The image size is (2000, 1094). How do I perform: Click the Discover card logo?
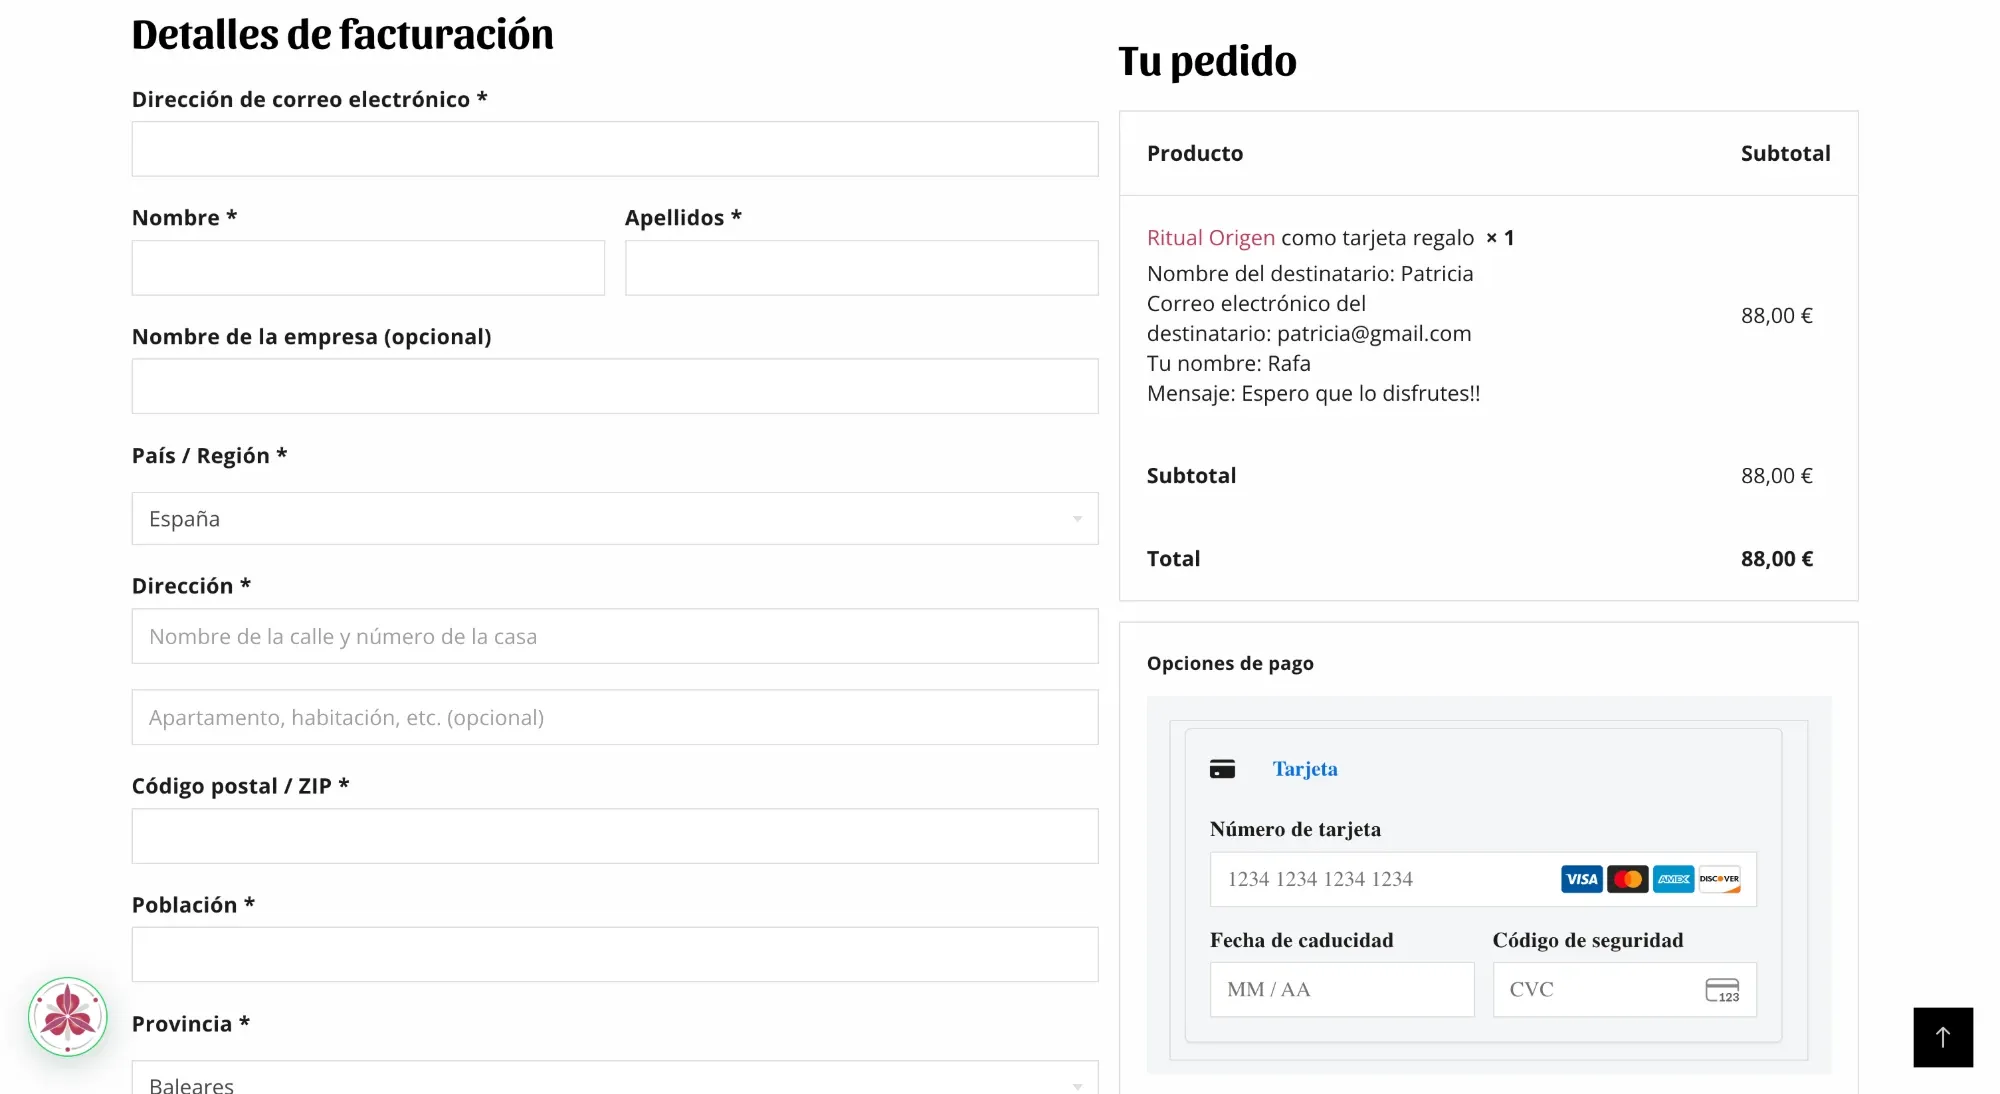[1719, 879]
